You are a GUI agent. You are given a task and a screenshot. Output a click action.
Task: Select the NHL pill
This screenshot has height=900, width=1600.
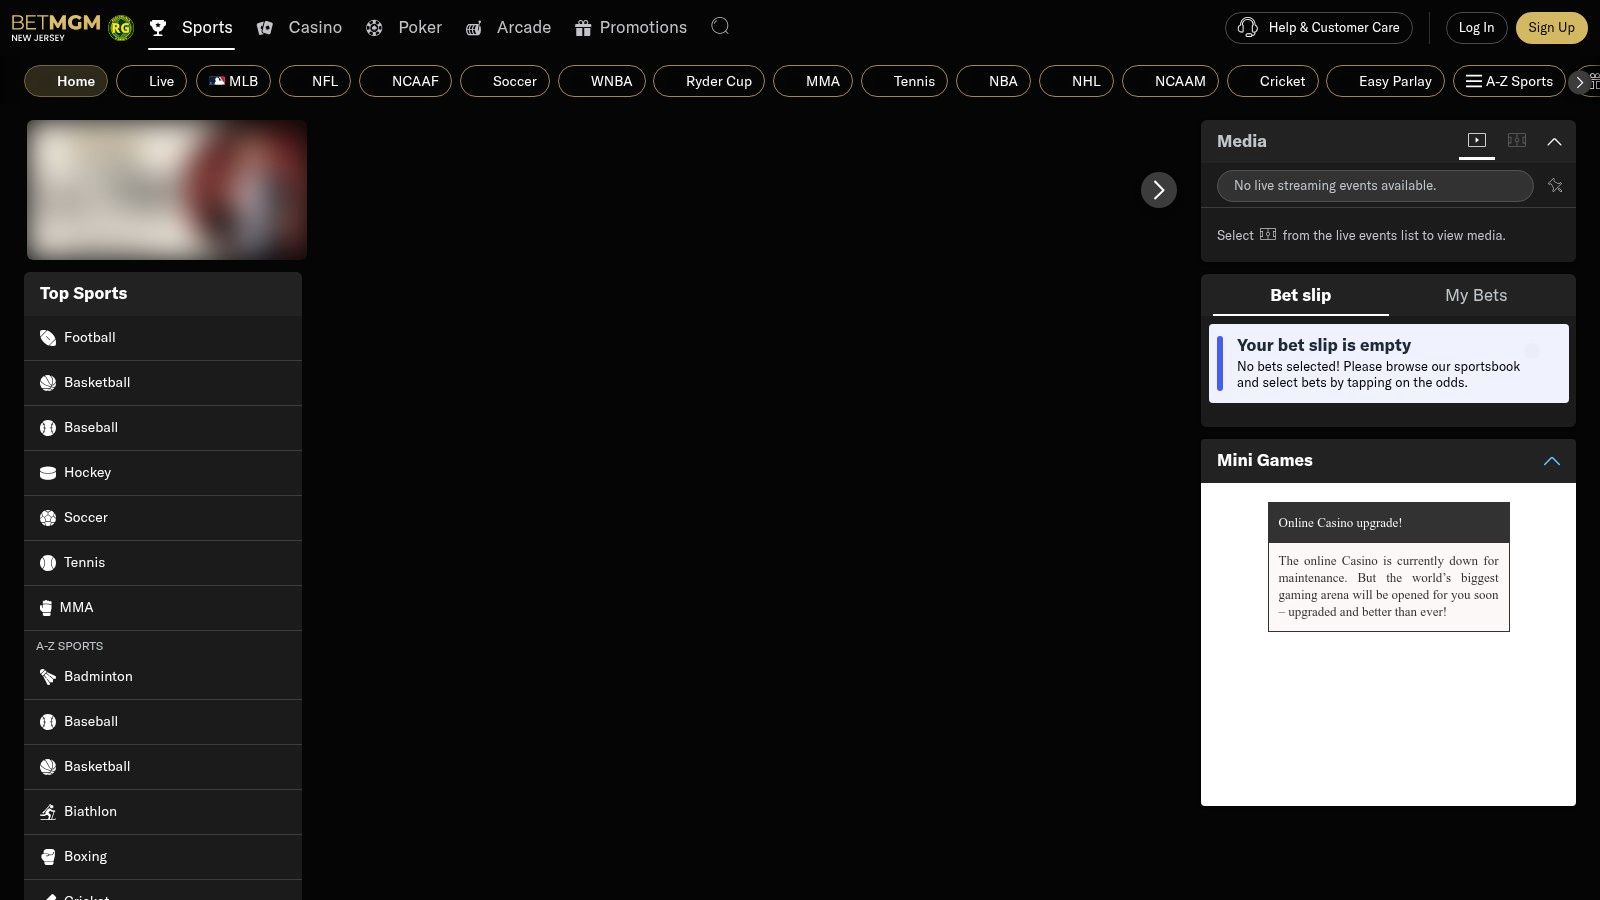tap(1077, 81)
